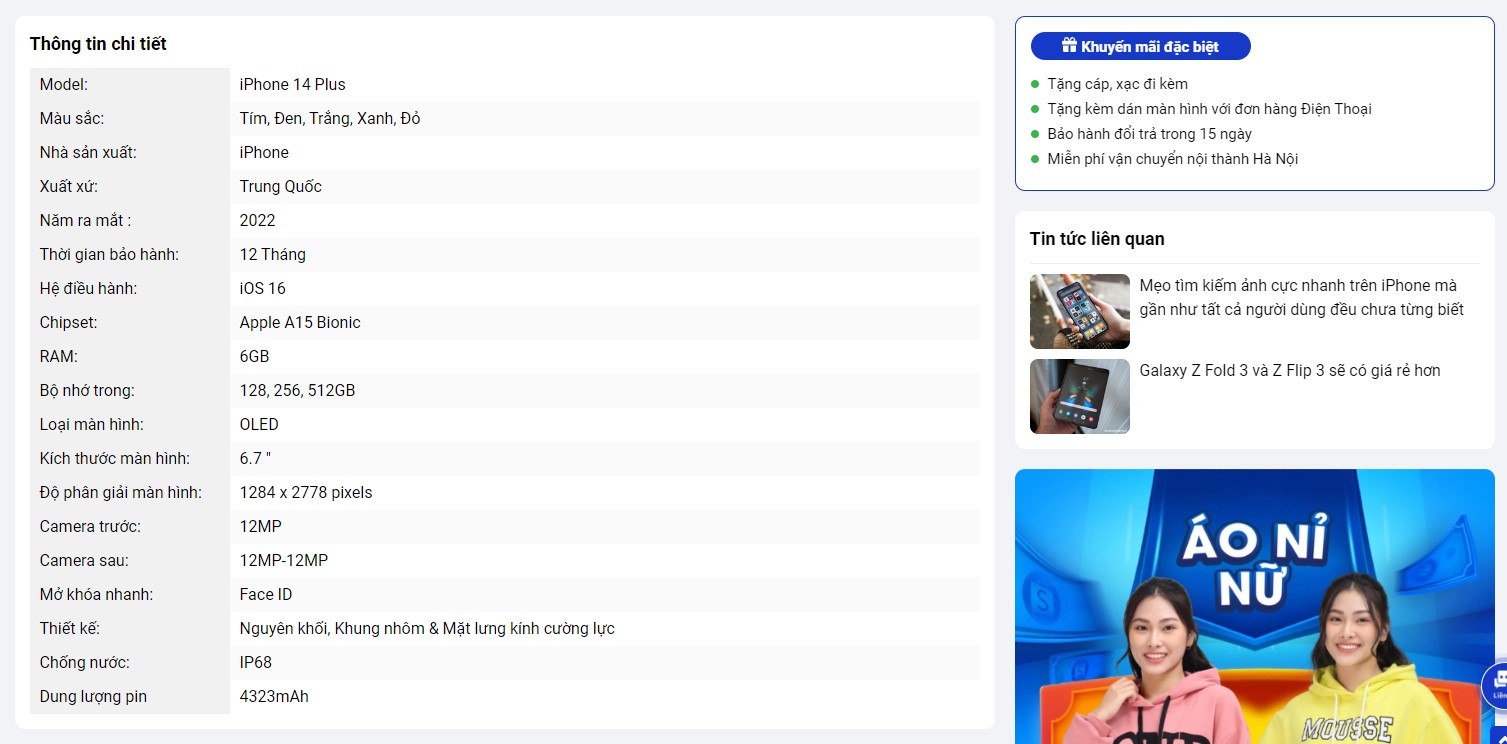The height and width of the screenshot is (744, 1507).
Task: Click the '2022' release year value
Action: point(258,221)
